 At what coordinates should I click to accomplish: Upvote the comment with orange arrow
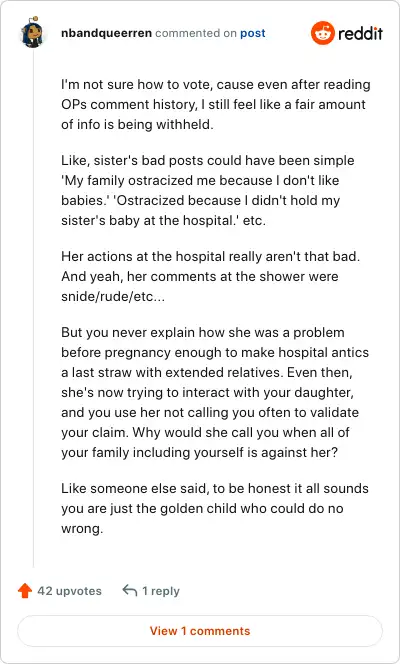[25, 590]
